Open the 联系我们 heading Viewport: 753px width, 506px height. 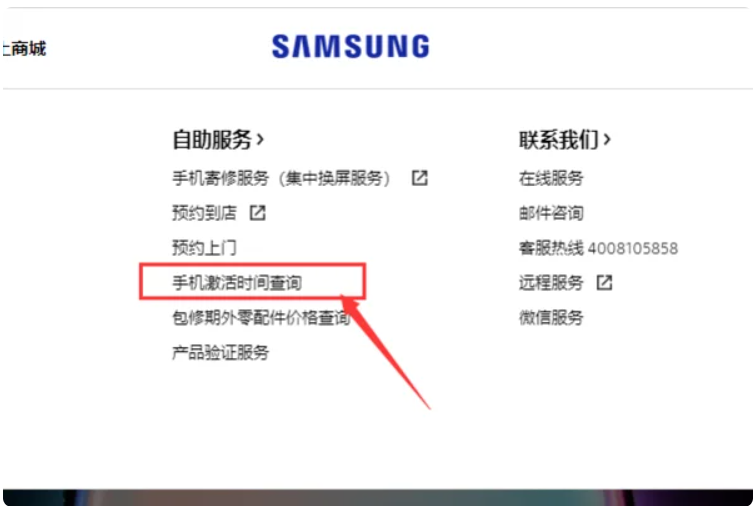(x=559, y=140)
